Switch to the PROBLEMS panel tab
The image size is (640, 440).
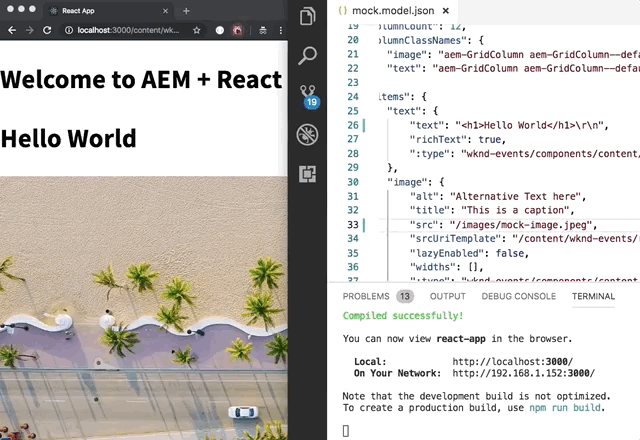(x=366, y=296)
